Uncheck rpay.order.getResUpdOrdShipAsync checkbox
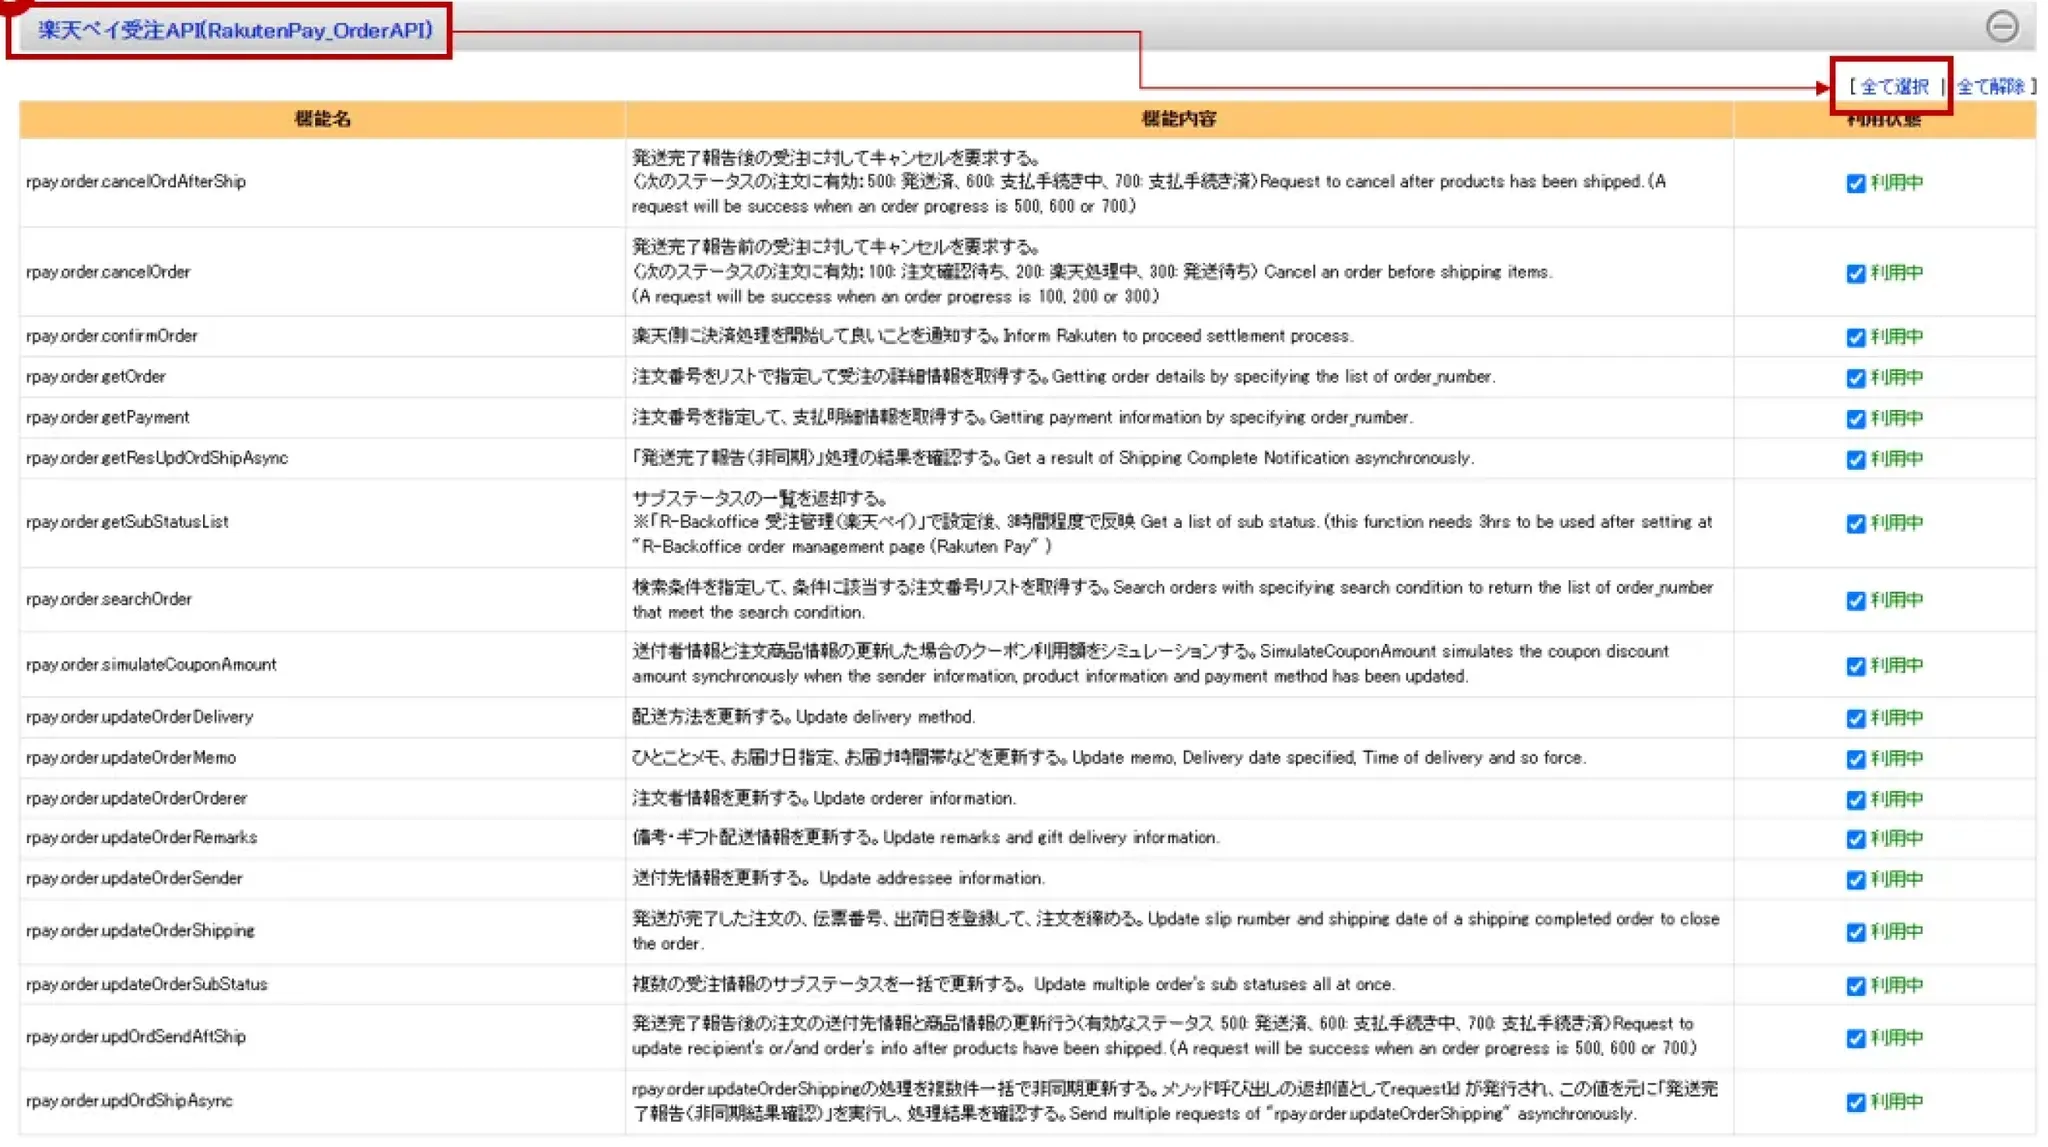This screenshot has height=1147, width=2048. (x=1855, y=459)
